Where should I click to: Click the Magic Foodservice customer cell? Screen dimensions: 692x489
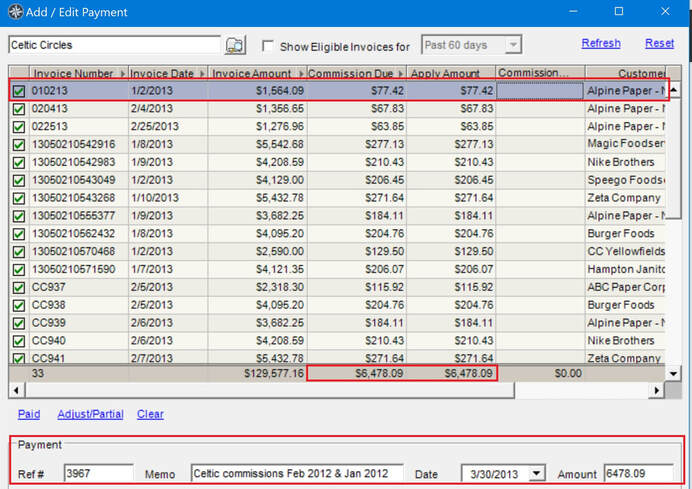[625, 144]
